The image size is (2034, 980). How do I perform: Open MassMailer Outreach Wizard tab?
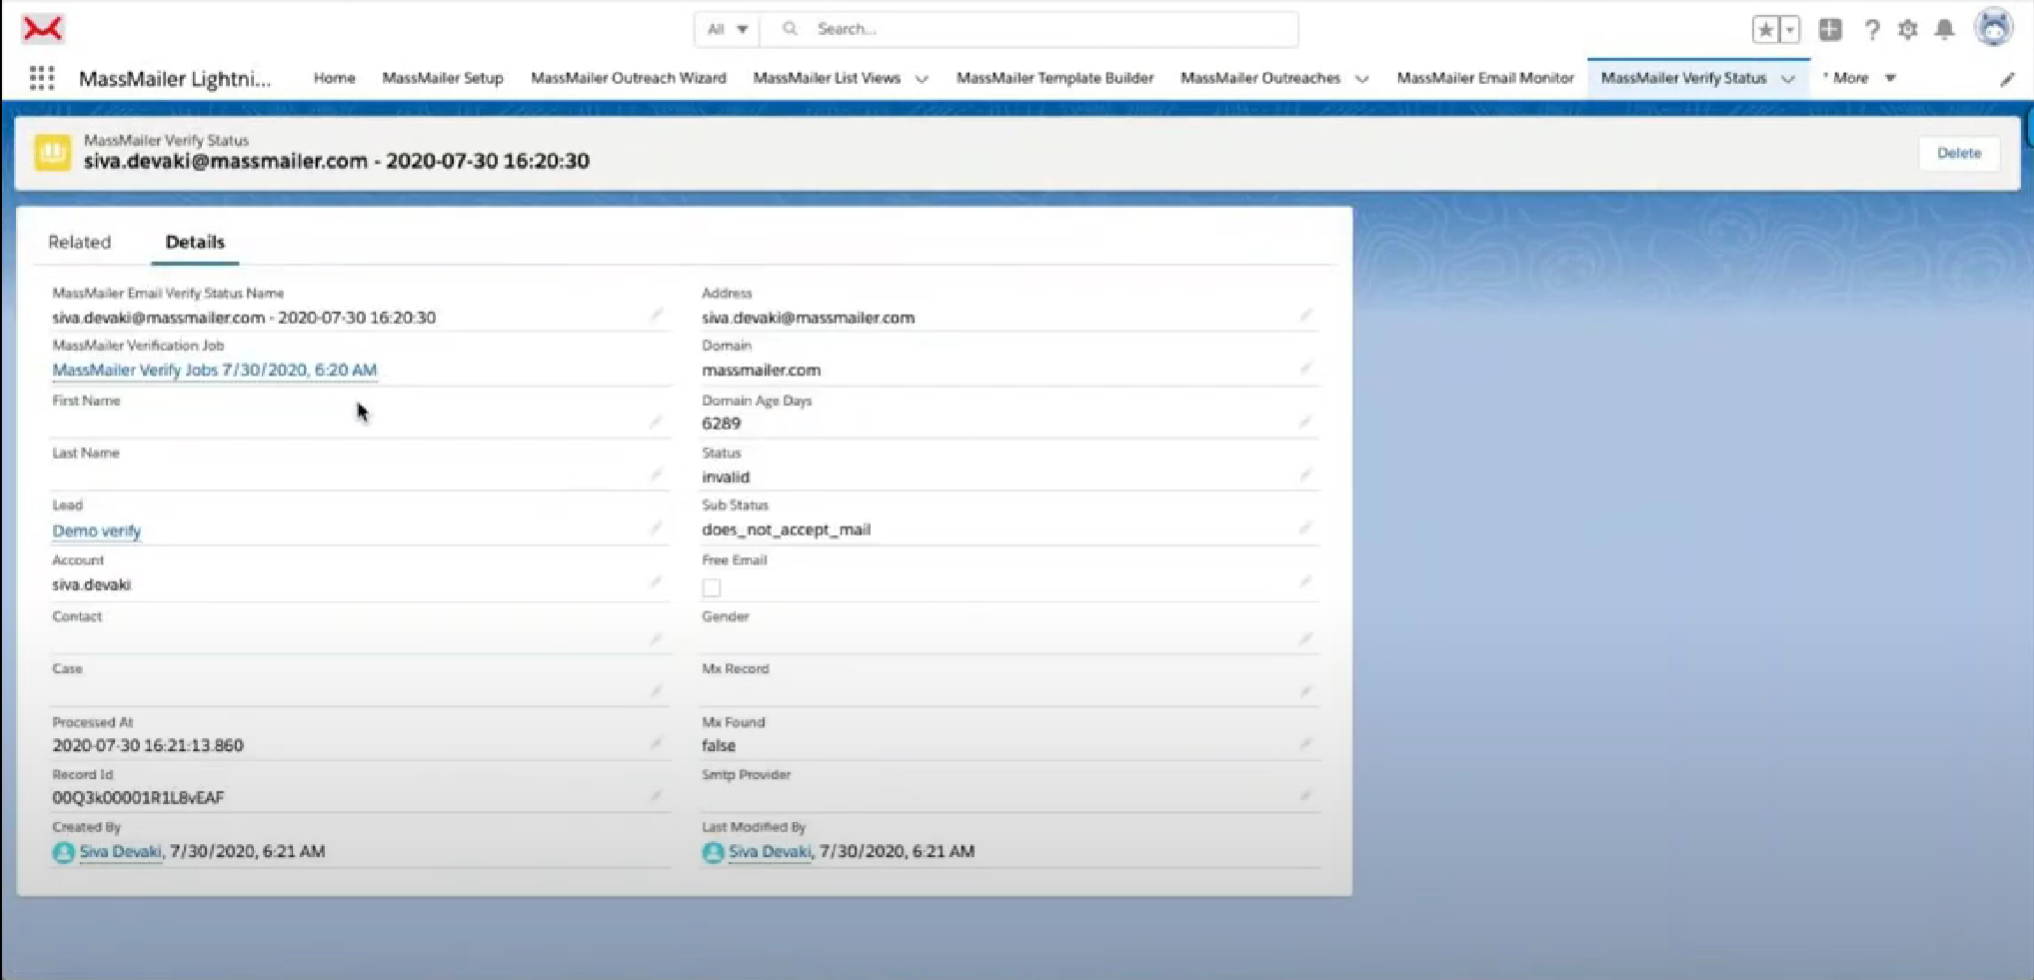tap(628, 78)
